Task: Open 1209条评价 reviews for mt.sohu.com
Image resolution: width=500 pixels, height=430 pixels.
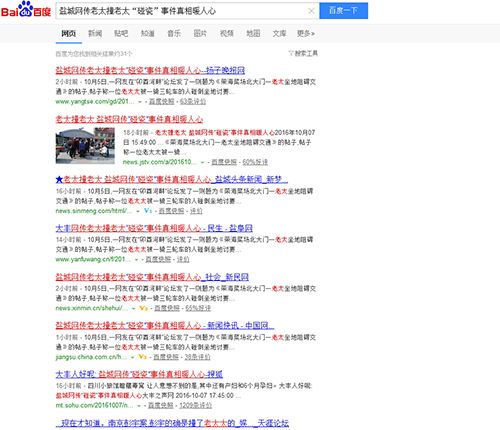Action: pos(196,405)
